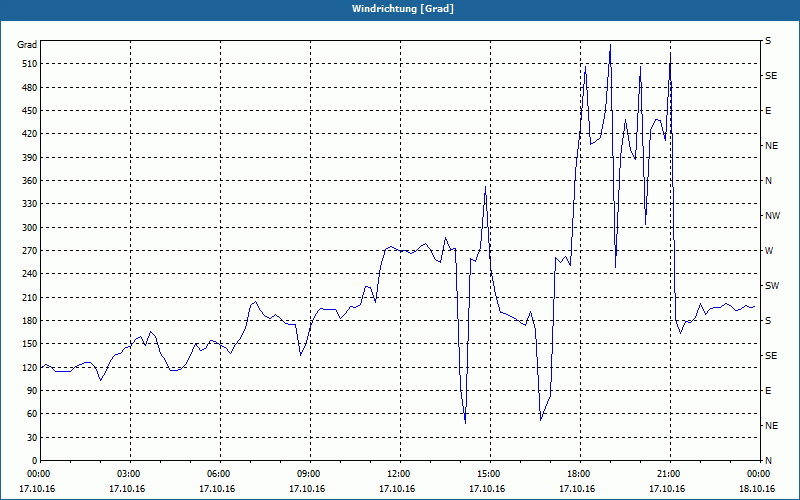Select the 60 y-axis value
Image resolution: width=800 pixels, height=500 pixels.
[x=32, y=414]
